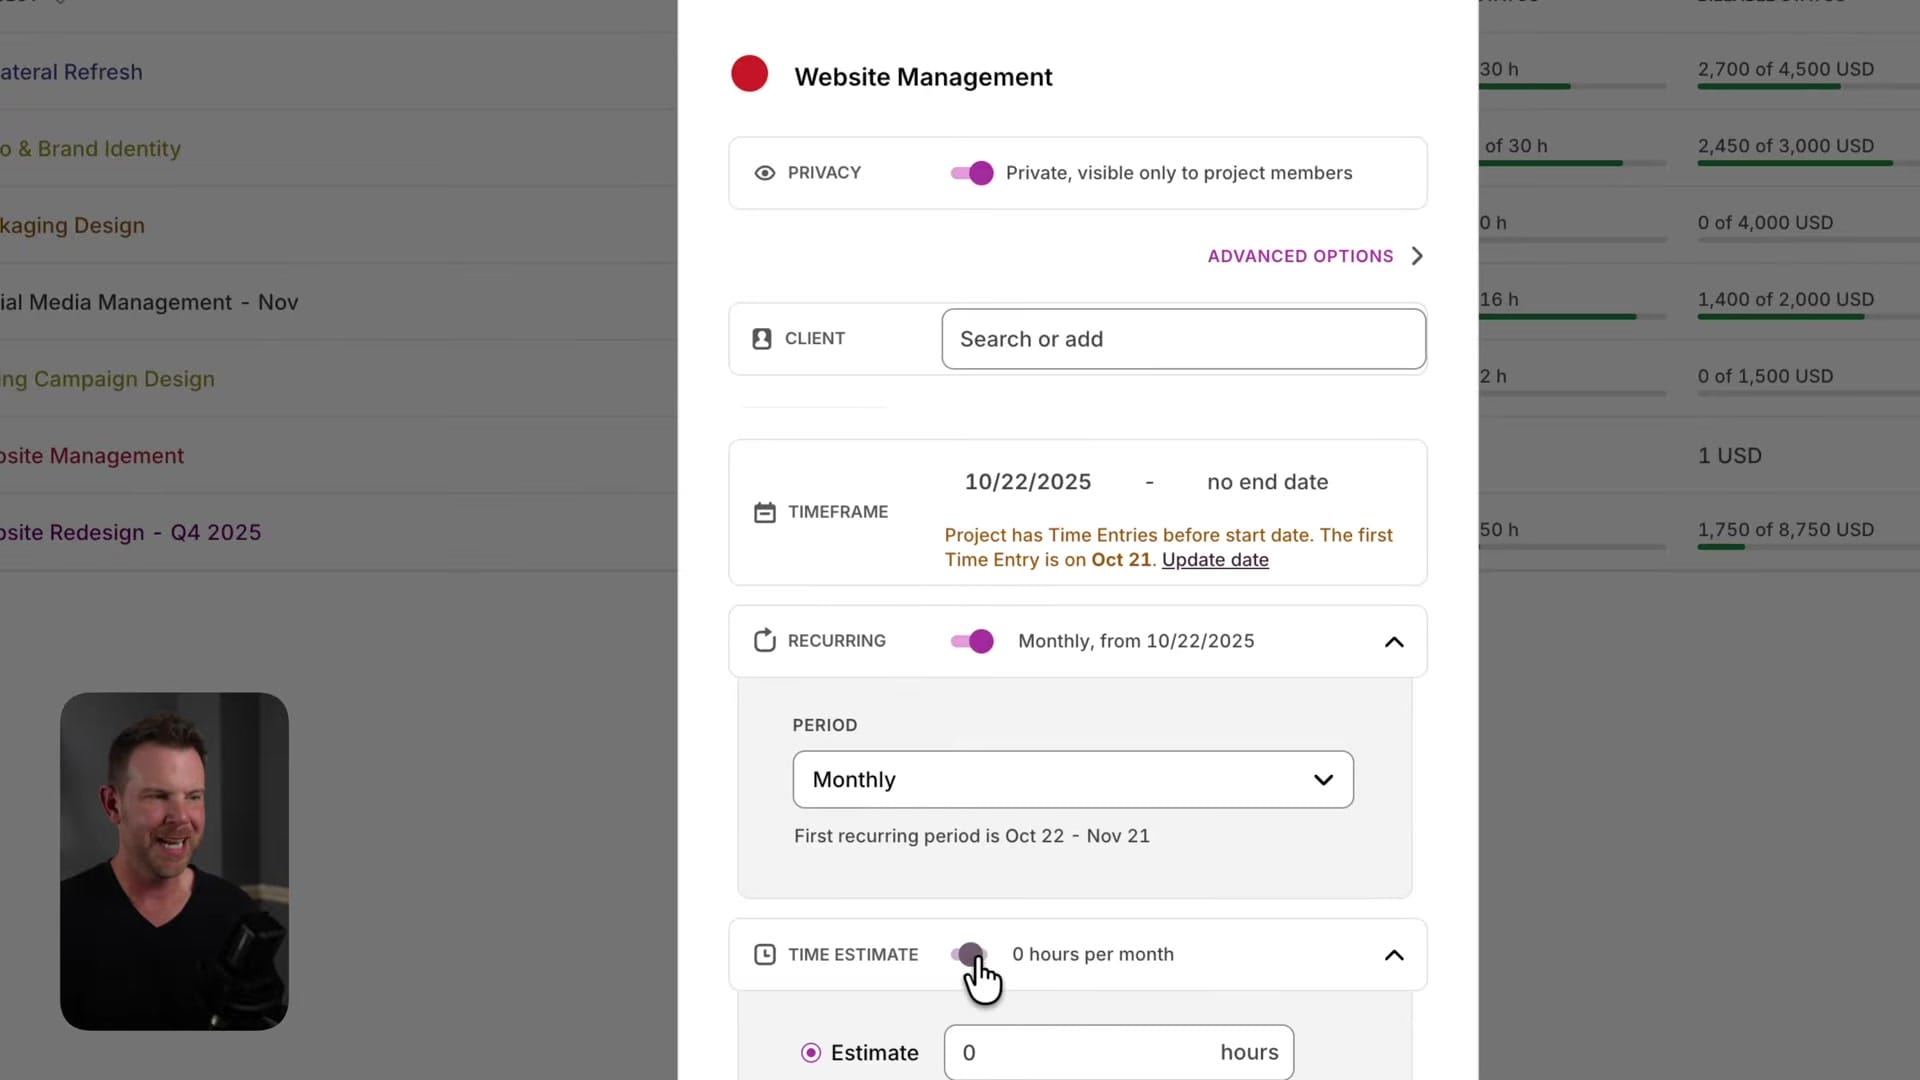Click '2,700 of 4,500 USD' billable value
The height and width of the screenshot is (1080, 1920).
(x=1785, y=69)
